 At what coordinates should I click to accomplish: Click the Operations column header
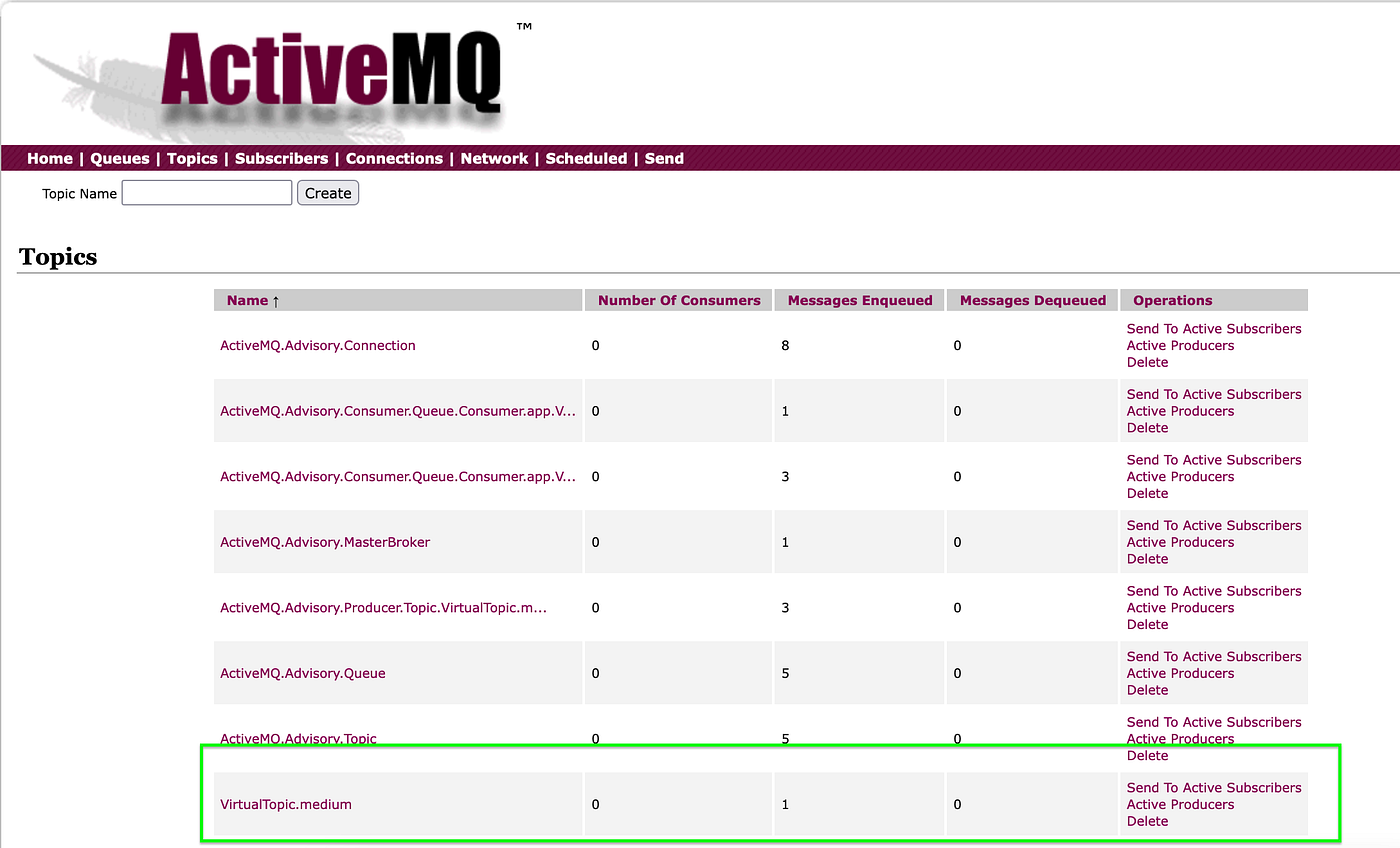tap(1173, 300)
